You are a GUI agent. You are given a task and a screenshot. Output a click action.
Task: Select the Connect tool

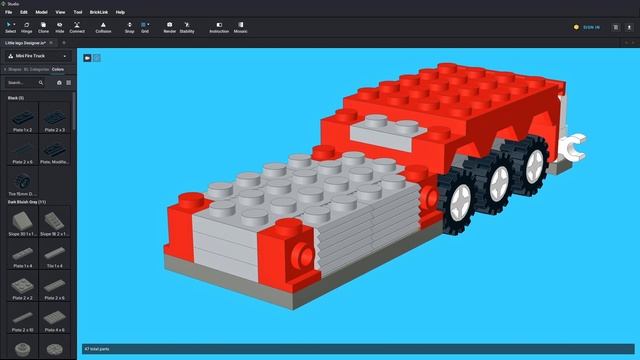point(77,27)
